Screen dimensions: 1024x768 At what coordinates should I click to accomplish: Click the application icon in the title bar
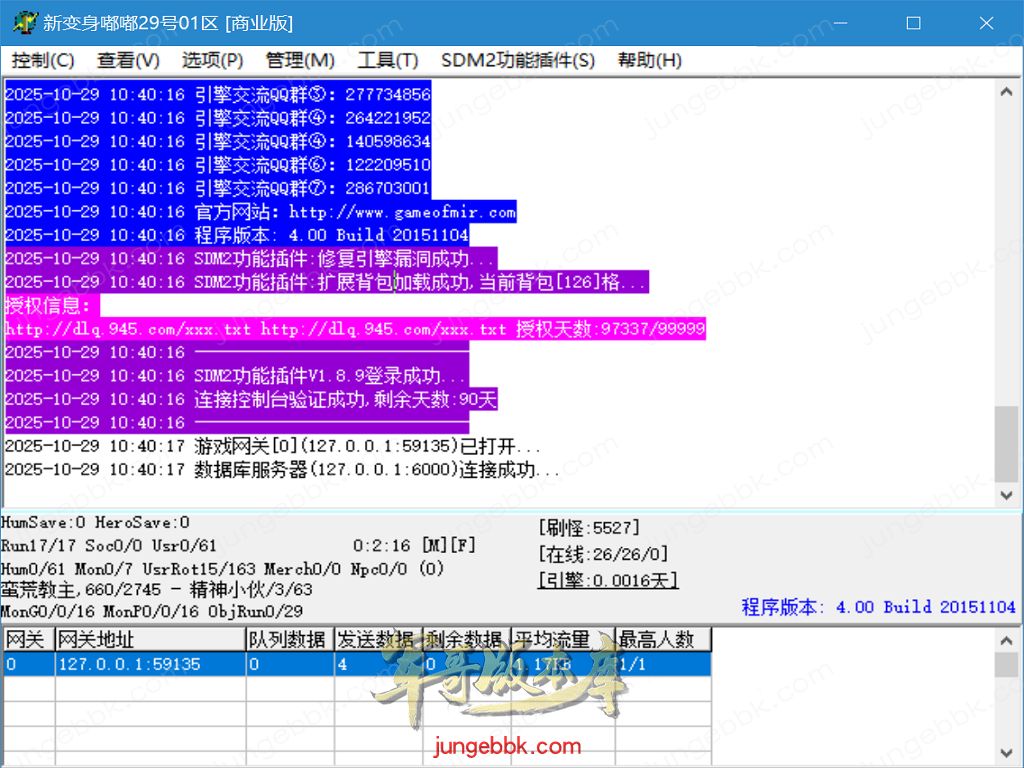point(25,22)
